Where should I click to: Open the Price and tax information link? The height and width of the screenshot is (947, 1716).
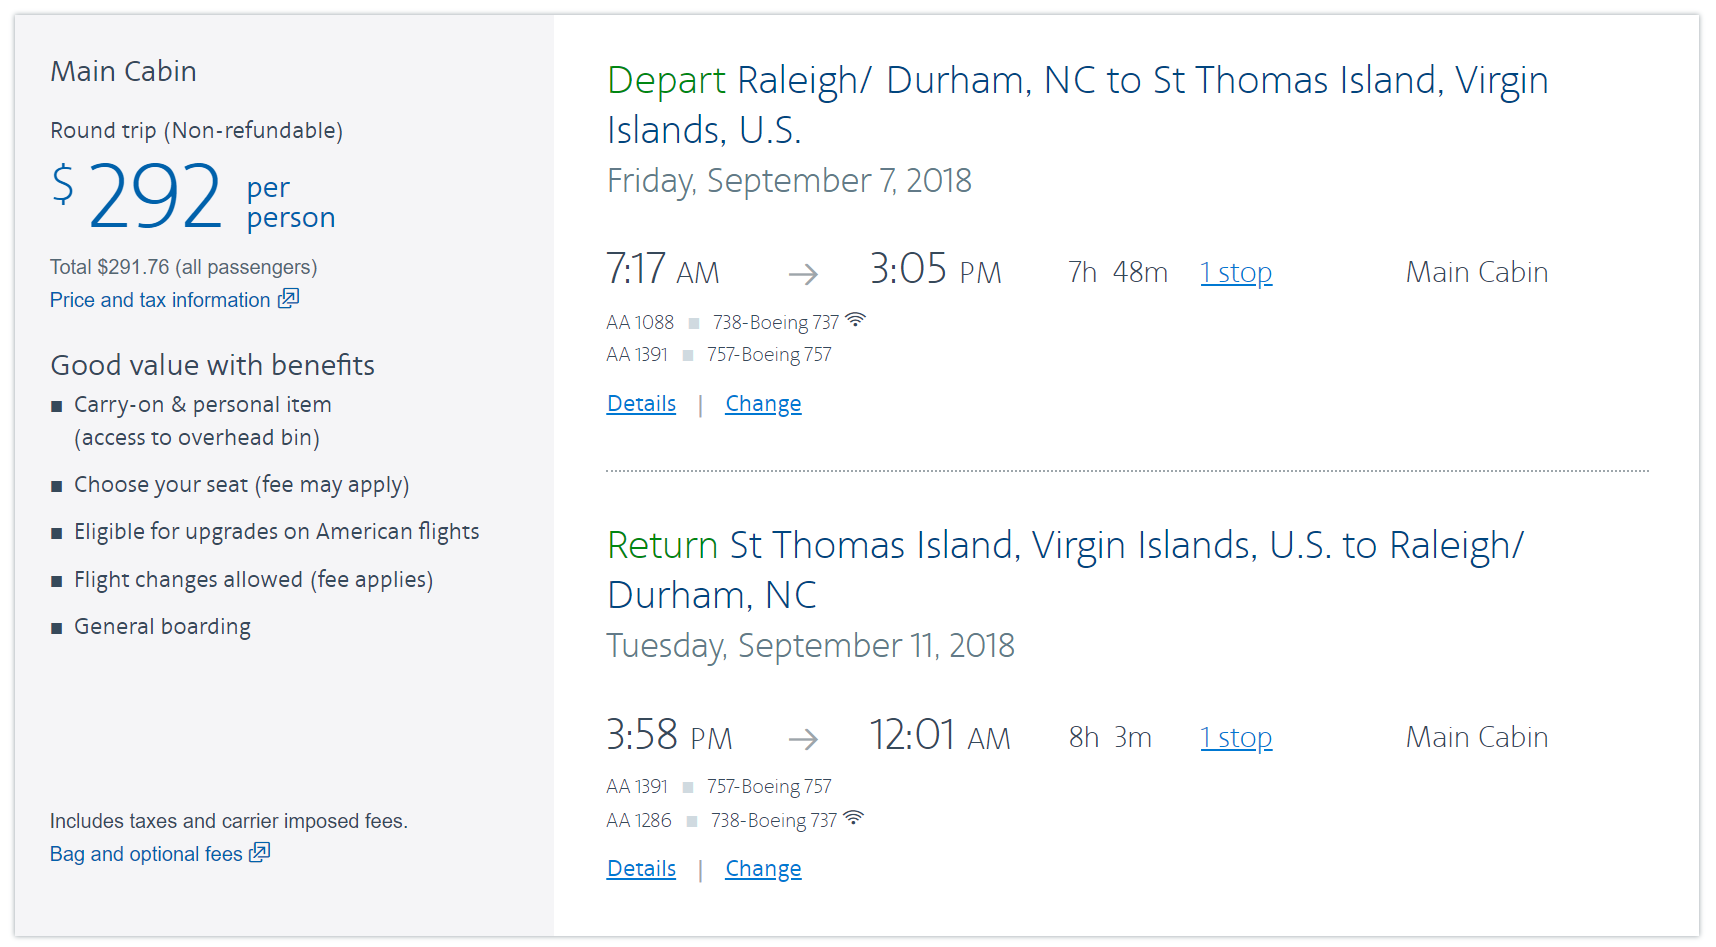pyautogui.click(x=160, y=300)
